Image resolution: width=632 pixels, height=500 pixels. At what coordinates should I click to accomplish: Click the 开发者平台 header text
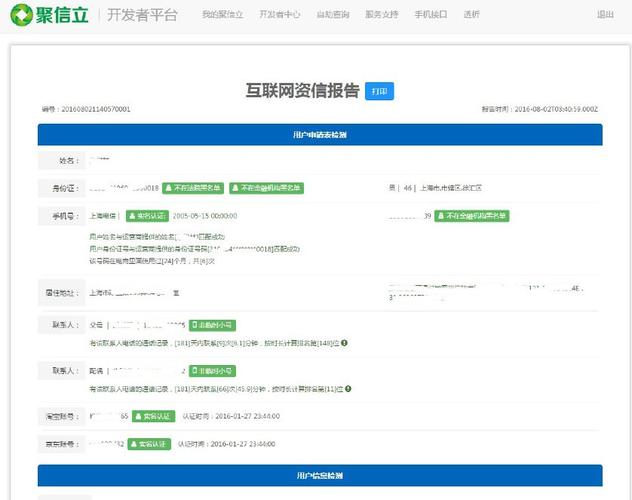click(142, 15)
